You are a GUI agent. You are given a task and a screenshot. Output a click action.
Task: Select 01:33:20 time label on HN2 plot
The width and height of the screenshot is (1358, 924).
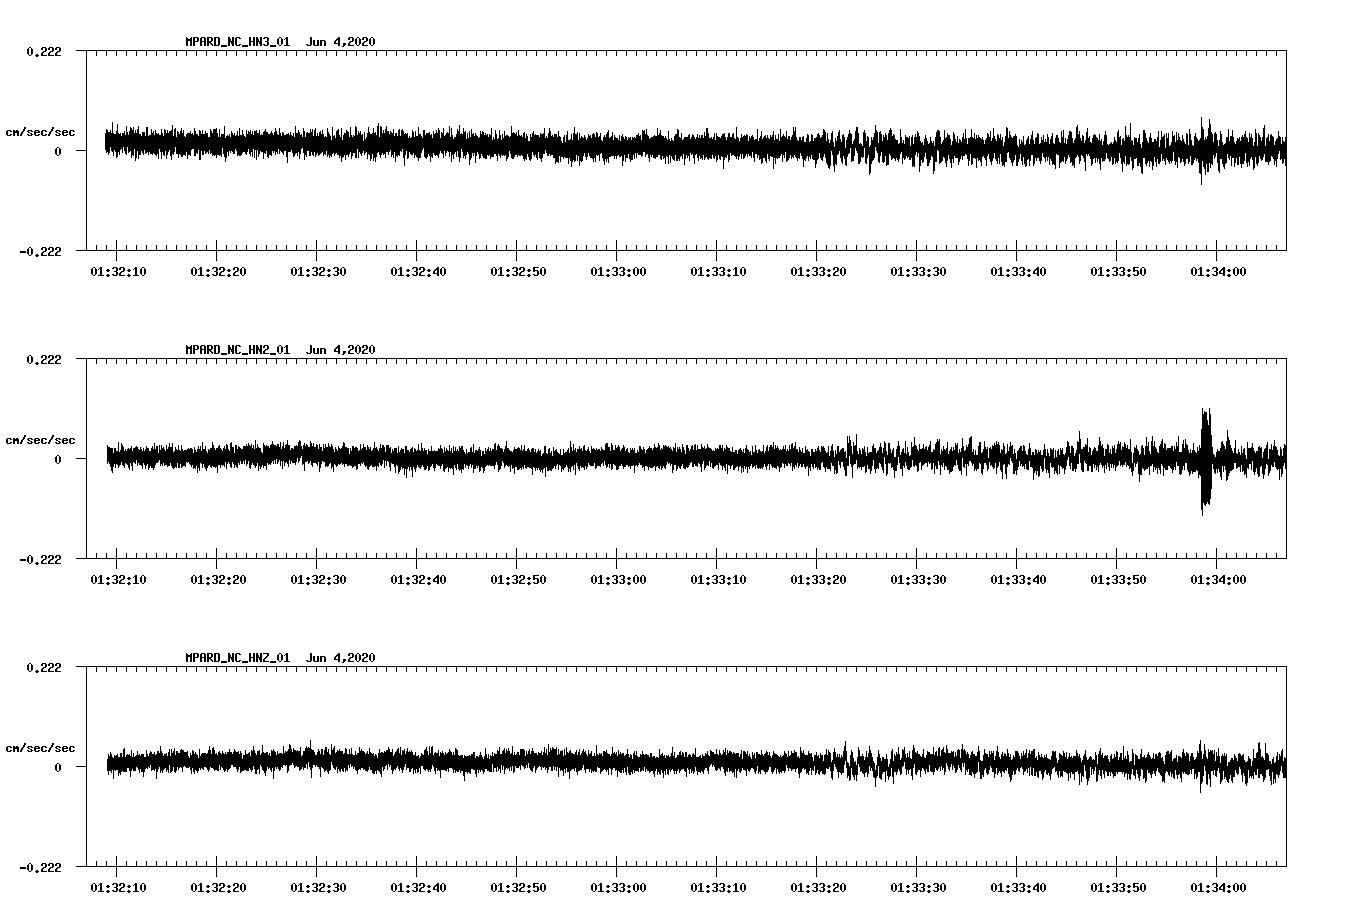[817, 579]
